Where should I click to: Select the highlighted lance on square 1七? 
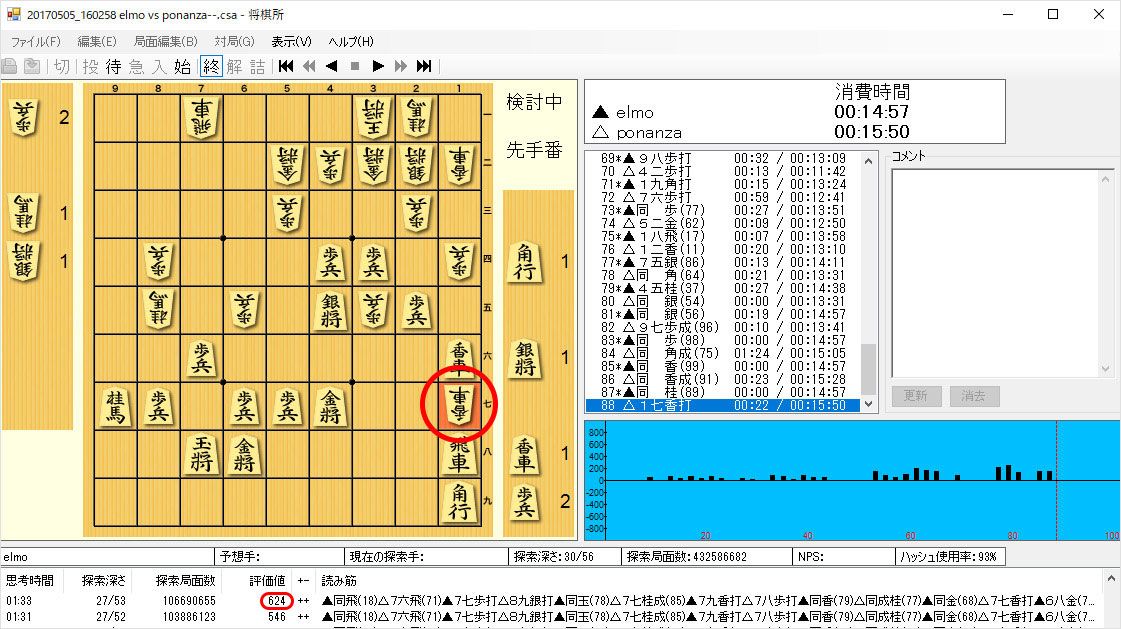(459, 405)
